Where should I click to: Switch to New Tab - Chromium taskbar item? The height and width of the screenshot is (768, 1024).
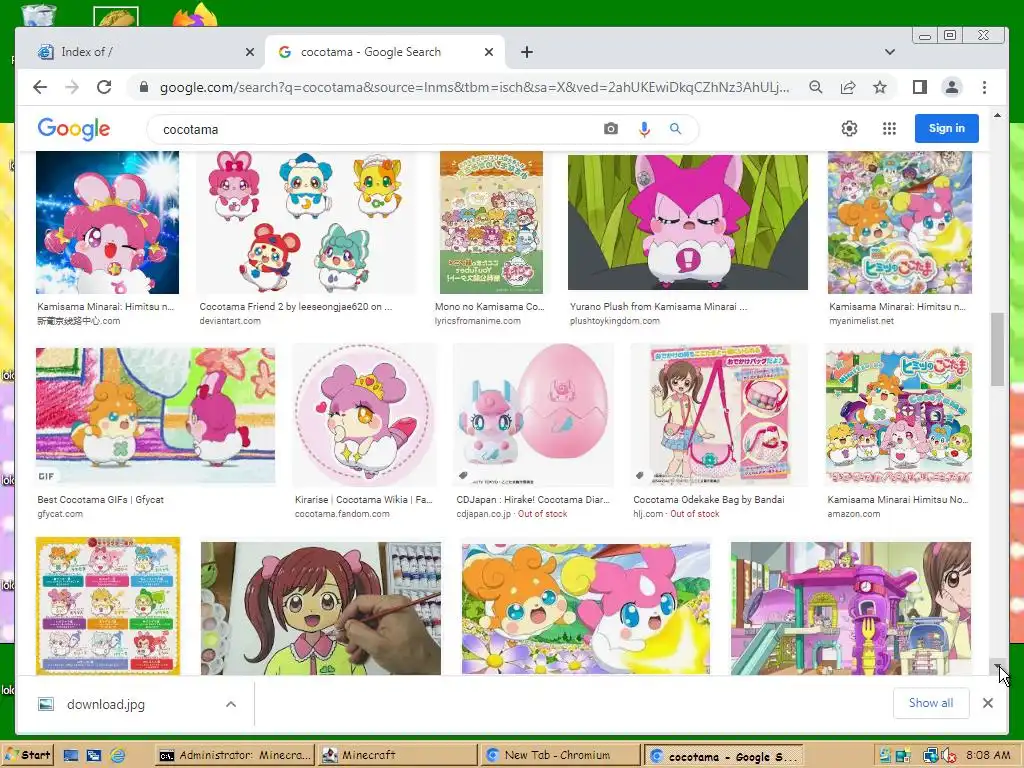click(560, 756)
